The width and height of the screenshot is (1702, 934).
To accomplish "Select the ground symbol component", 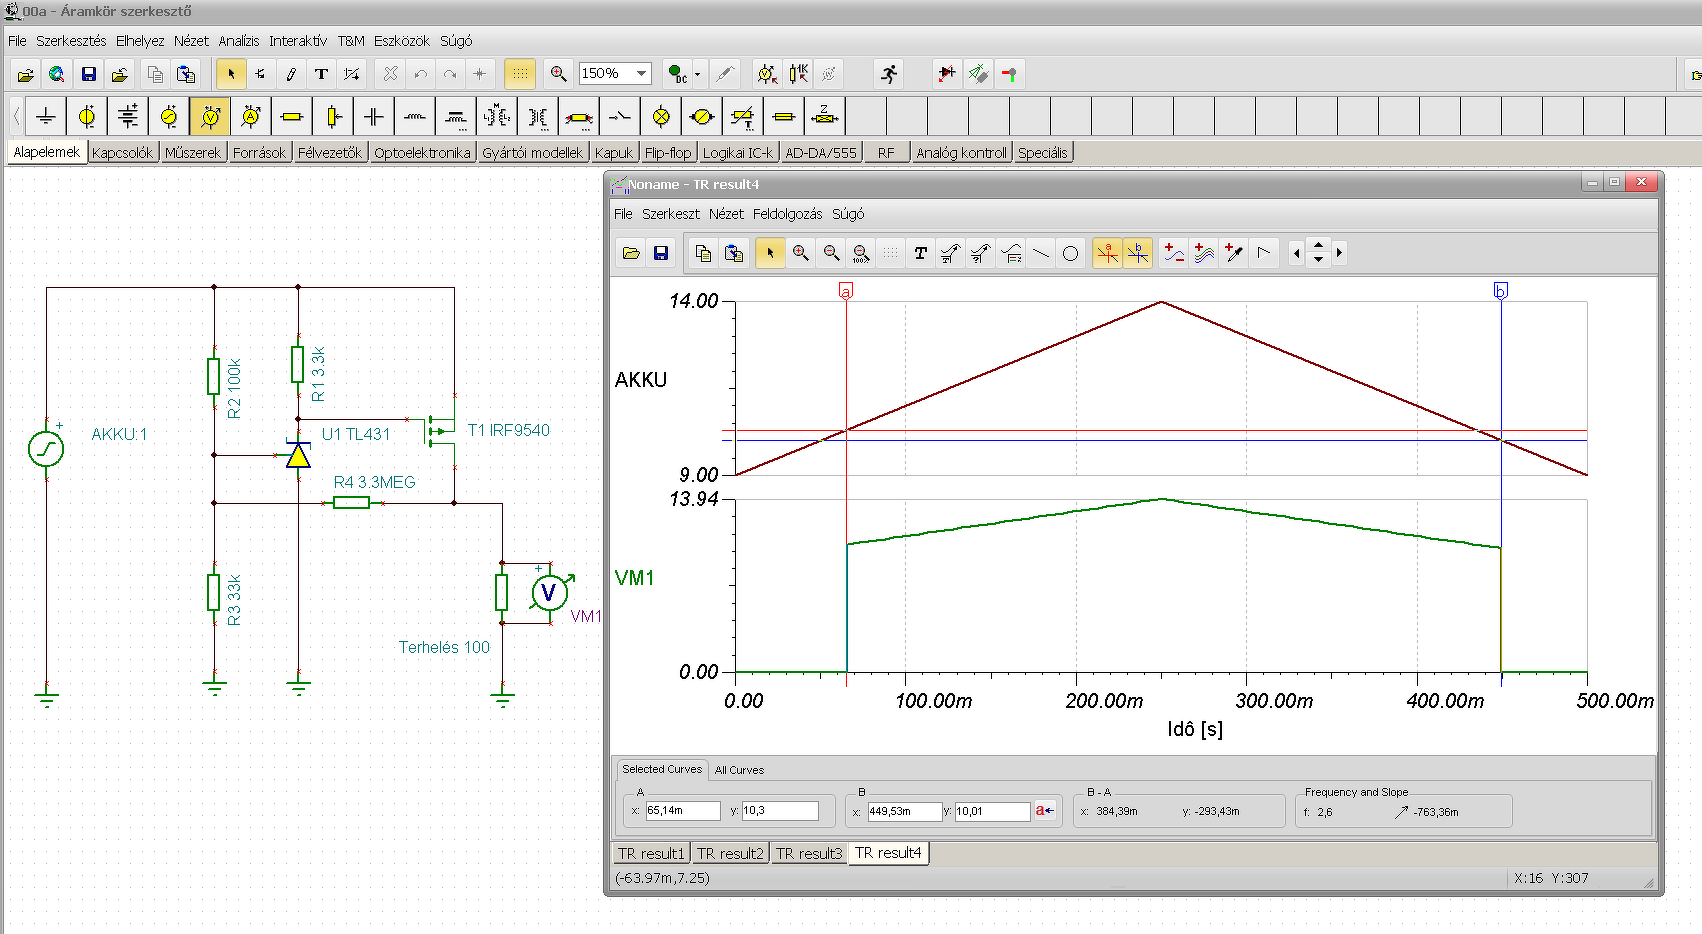I will 46,117.
